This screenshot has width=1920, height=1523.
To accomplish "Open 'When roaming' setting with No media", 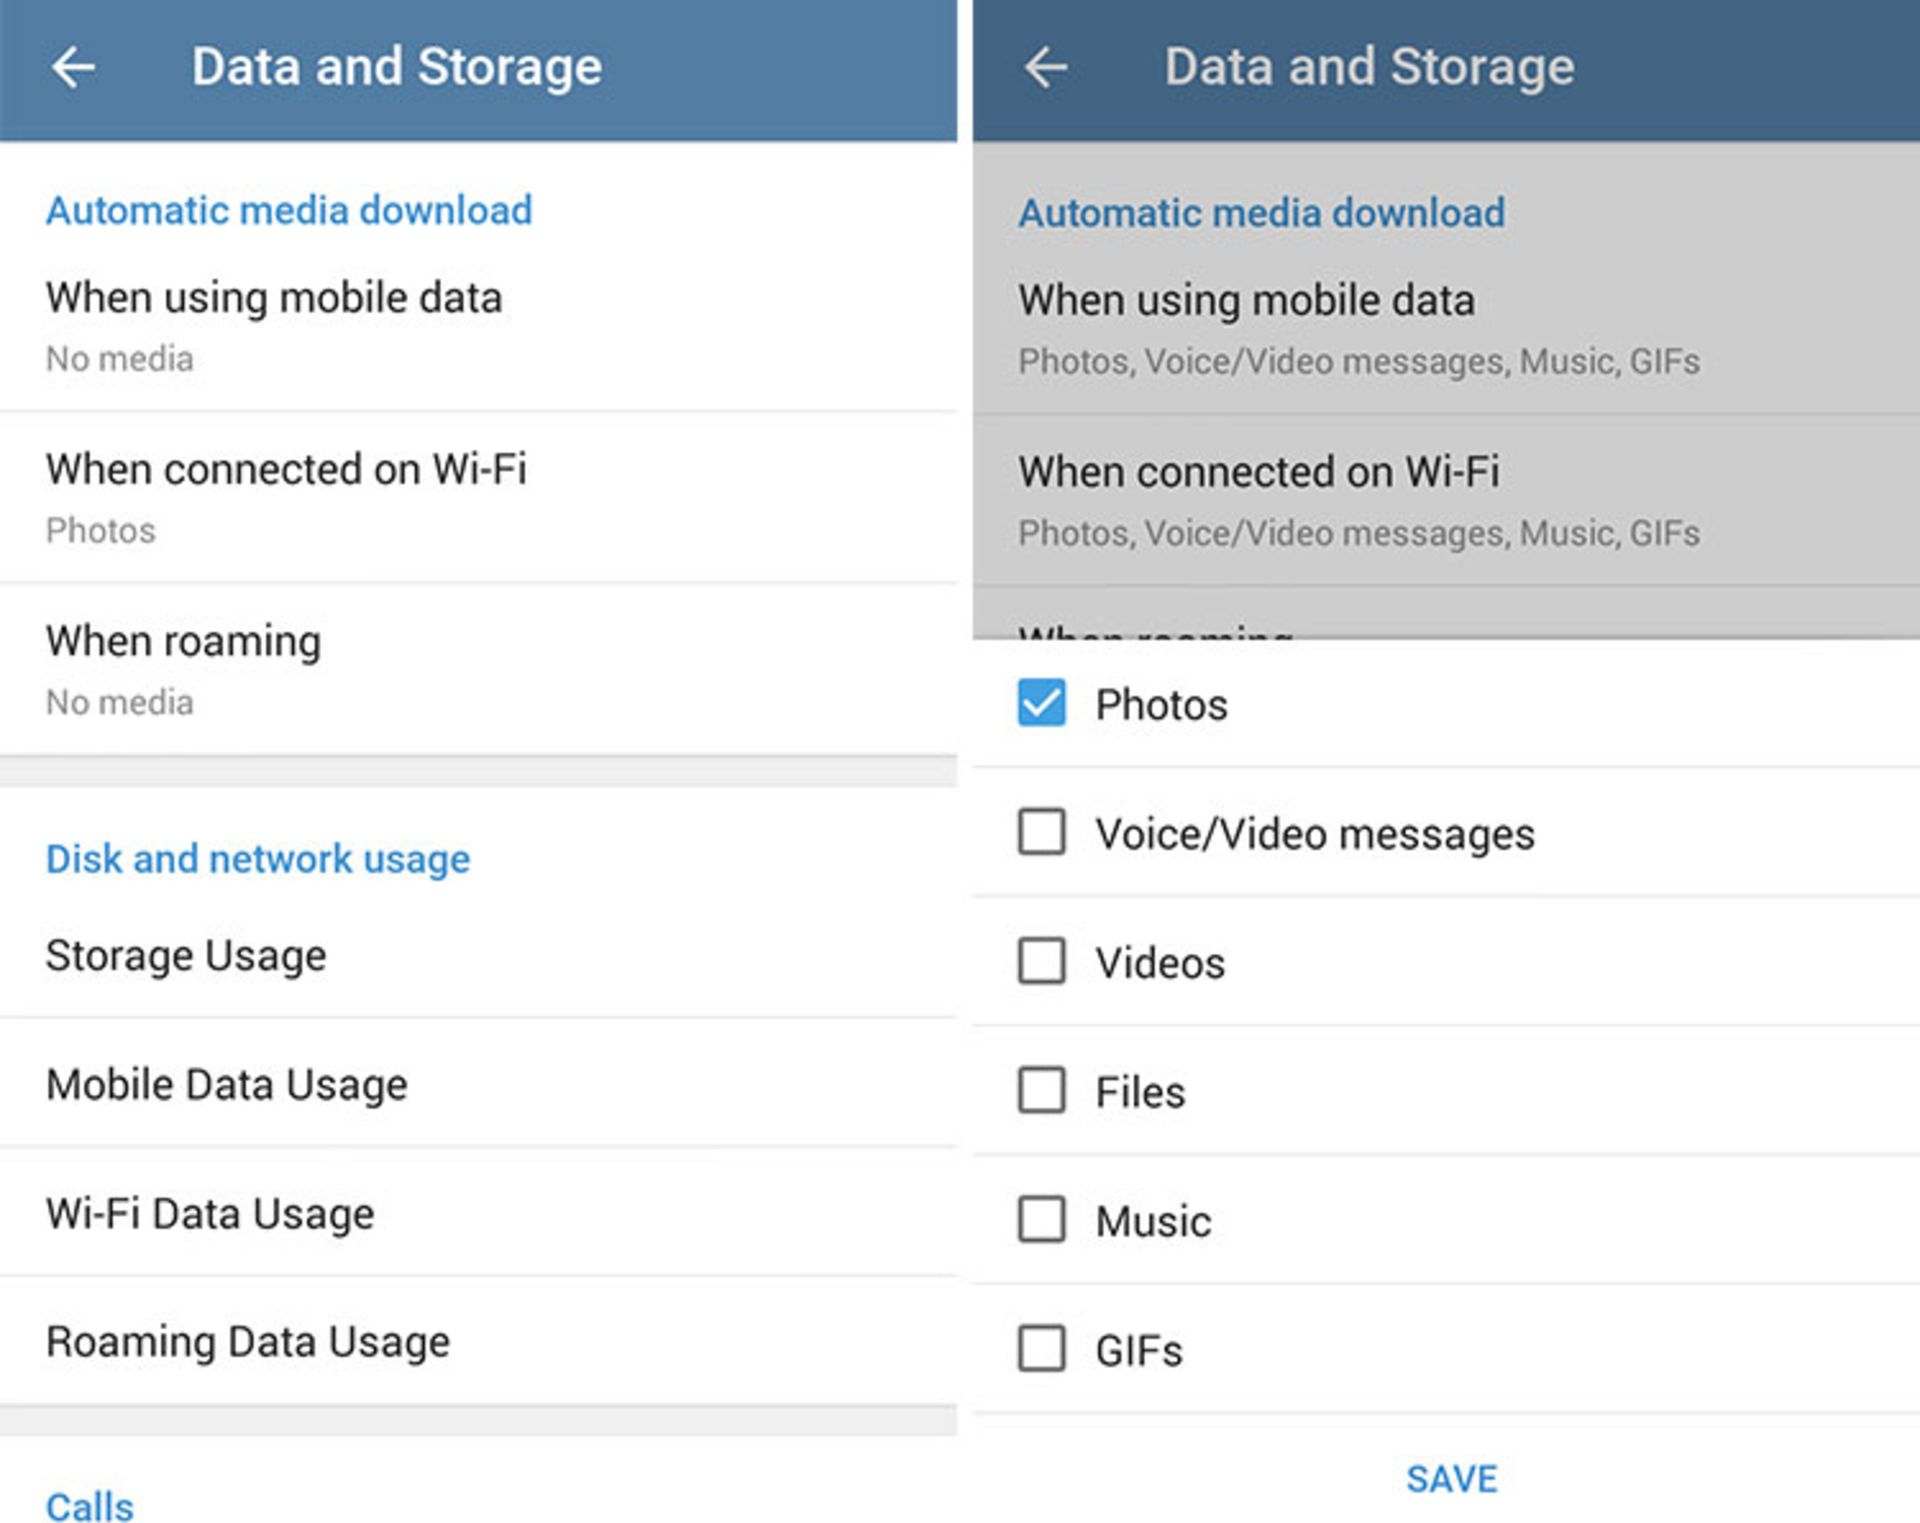I will pyautogui.click(x=478, y=670).
